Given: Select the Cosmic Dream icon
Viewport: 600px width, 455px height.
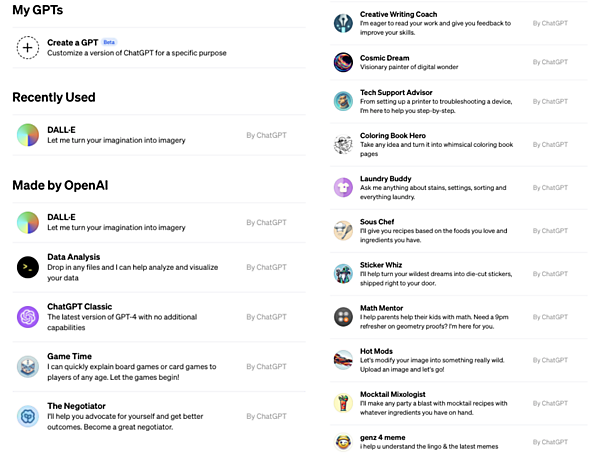Looking at the screenshot, I should click(343, 62).
